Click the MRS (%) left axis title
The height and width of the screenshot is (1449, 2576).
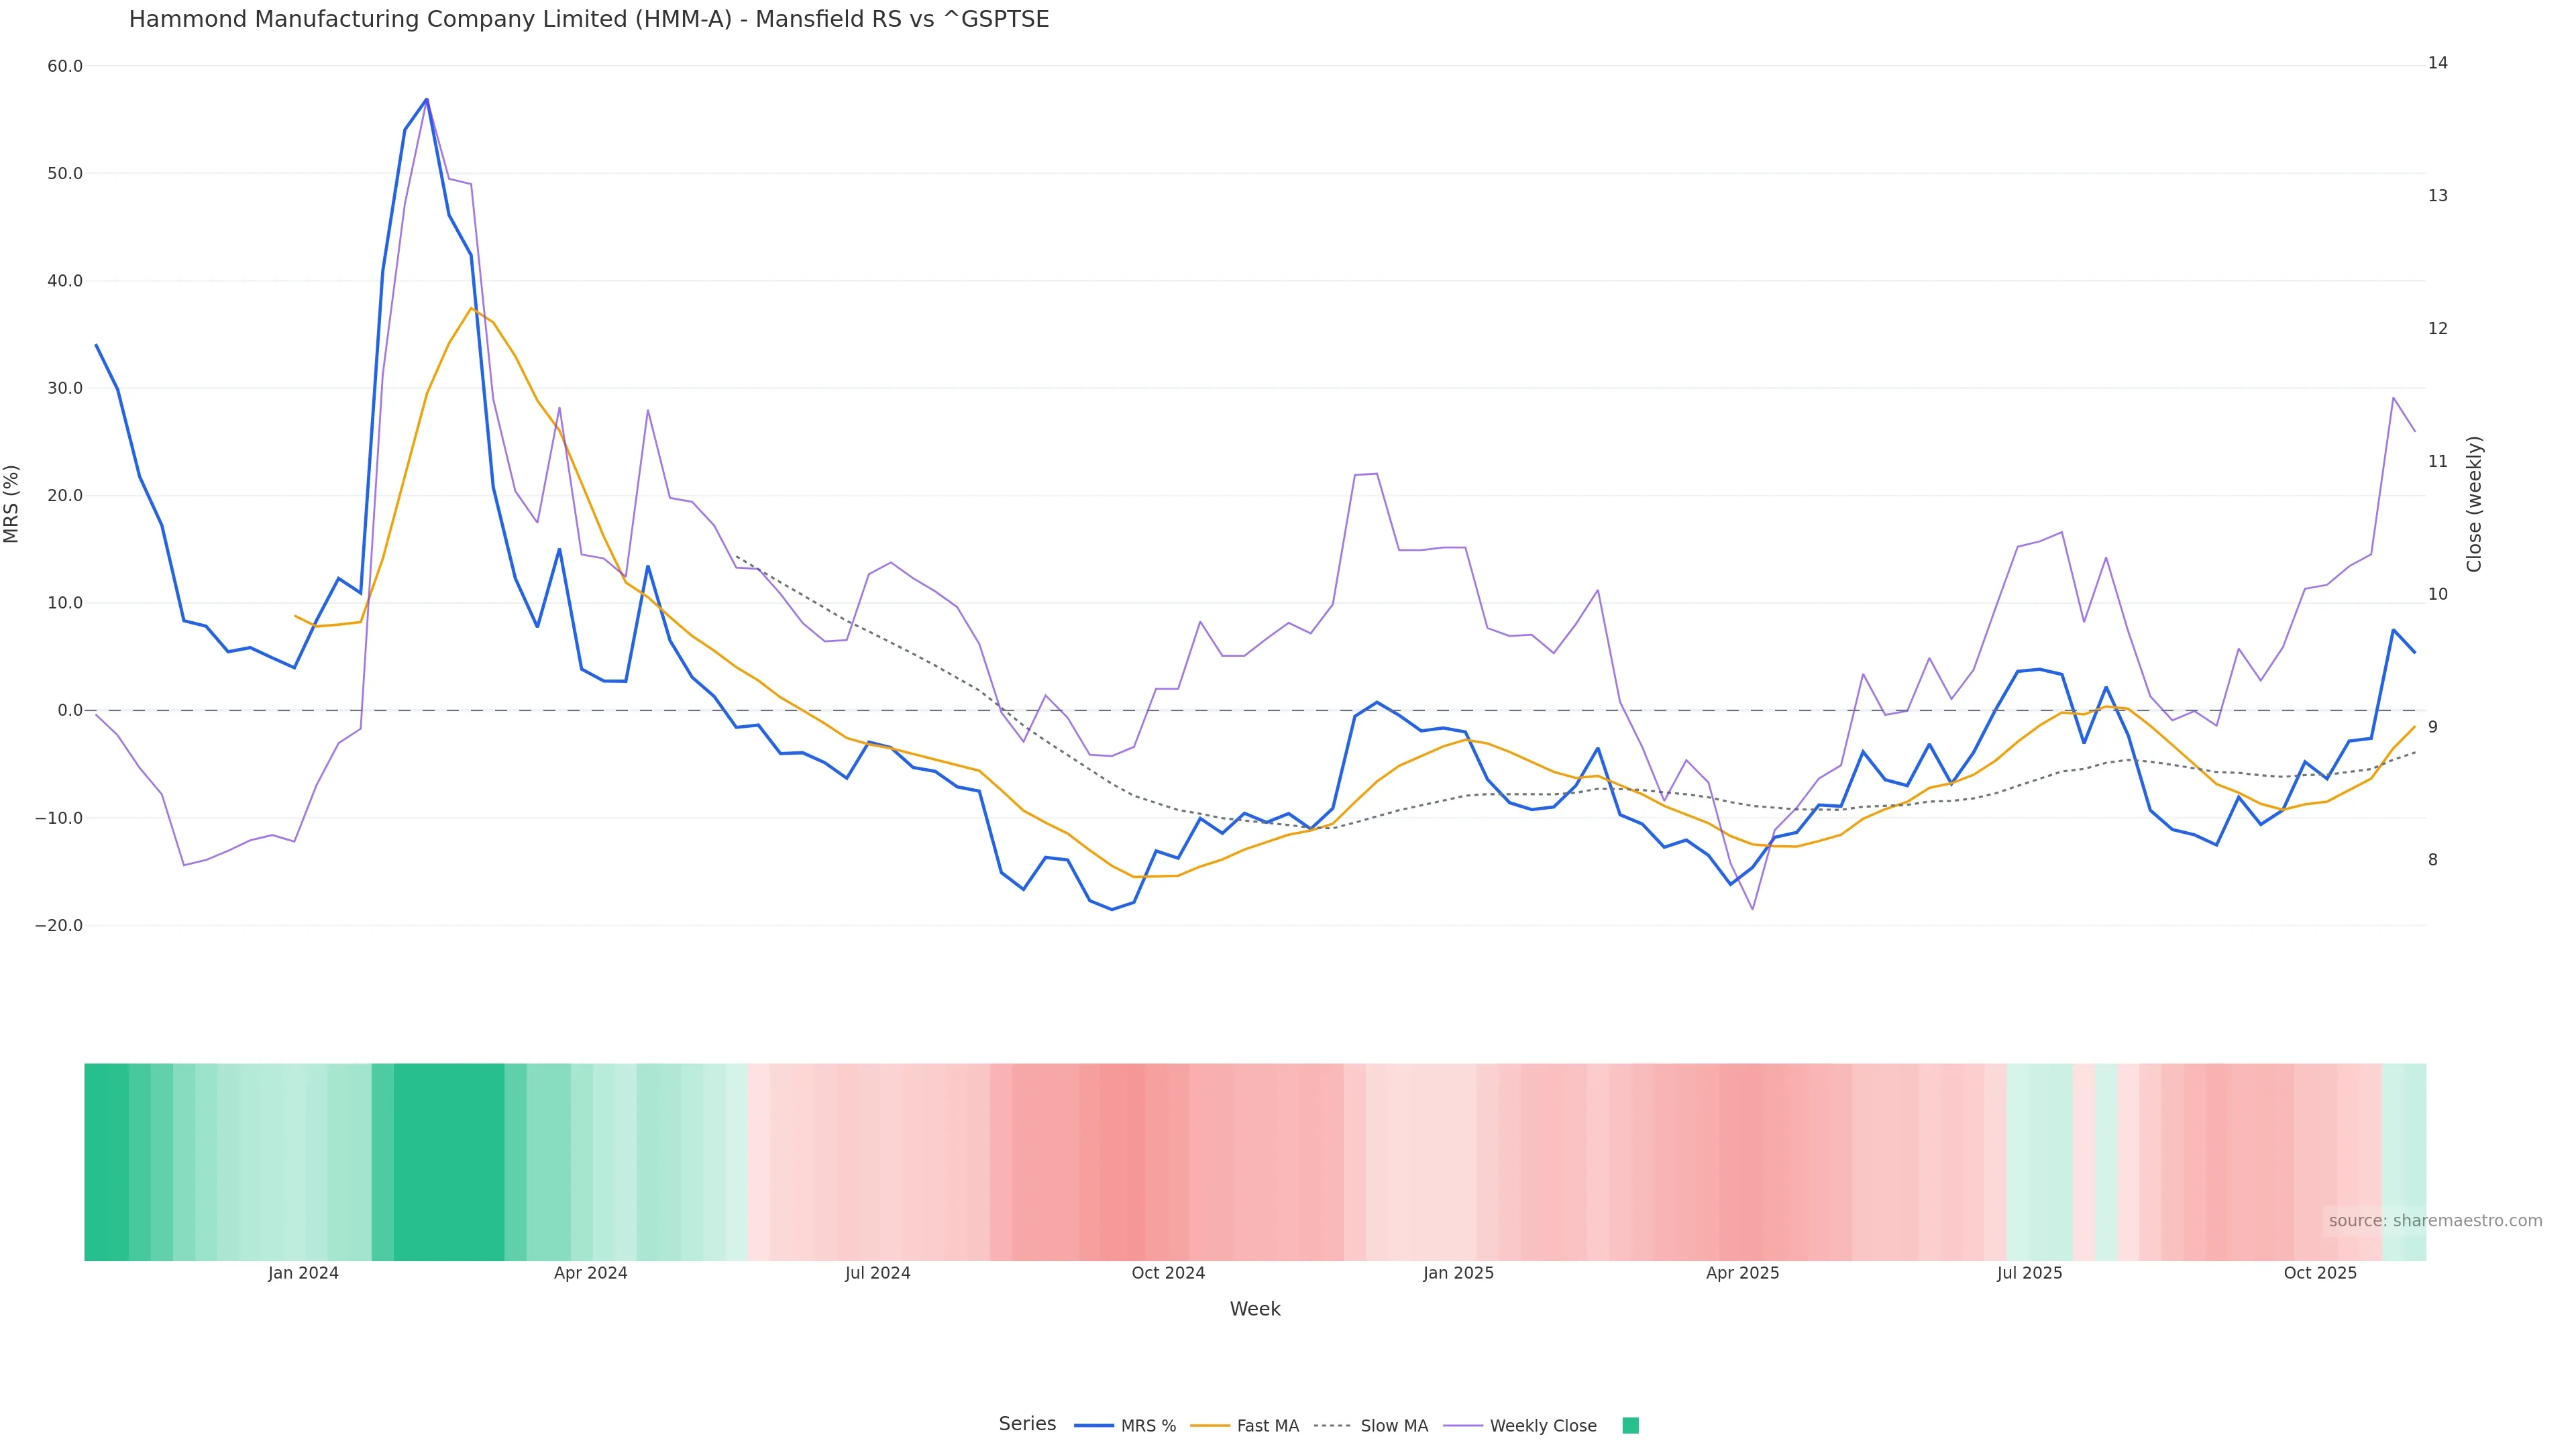[12, 503]
